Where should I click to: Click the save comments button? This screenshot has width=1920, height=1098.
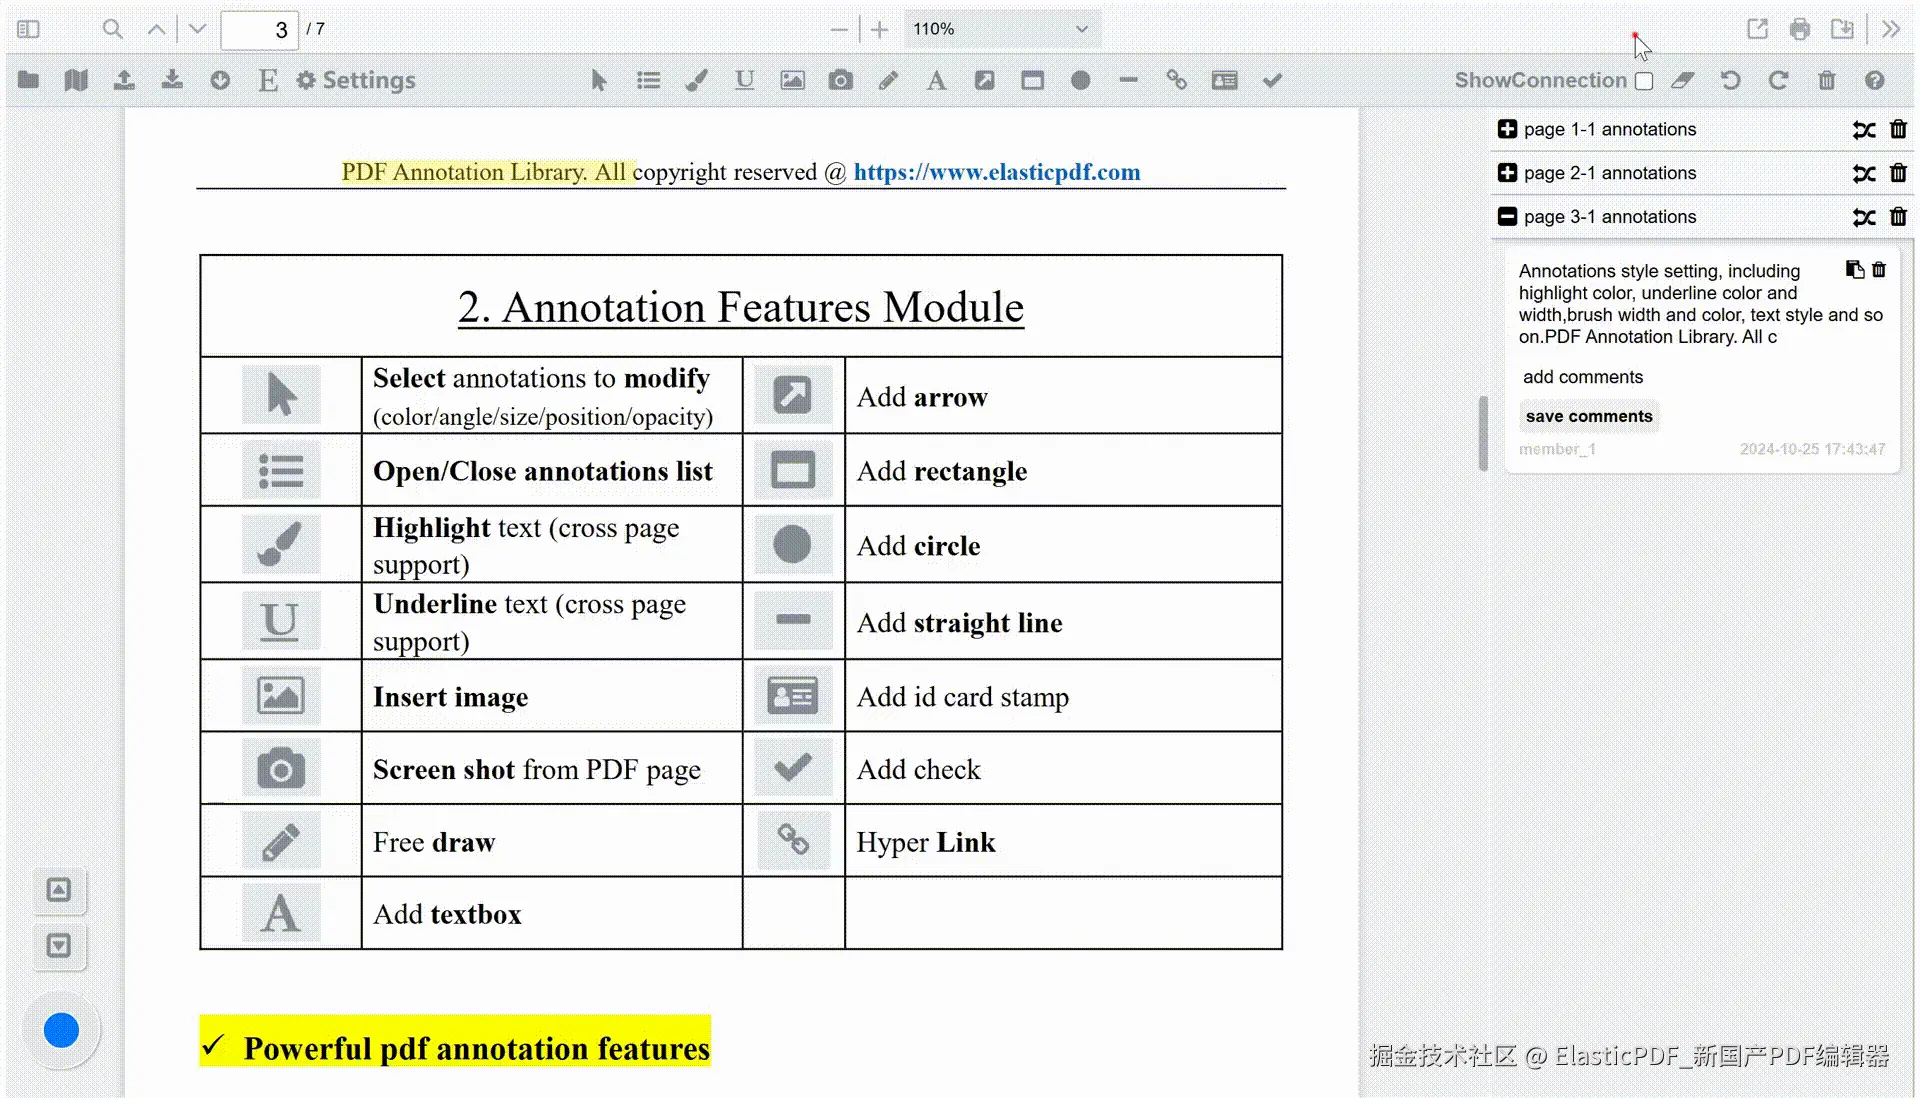coord(1588,416)
